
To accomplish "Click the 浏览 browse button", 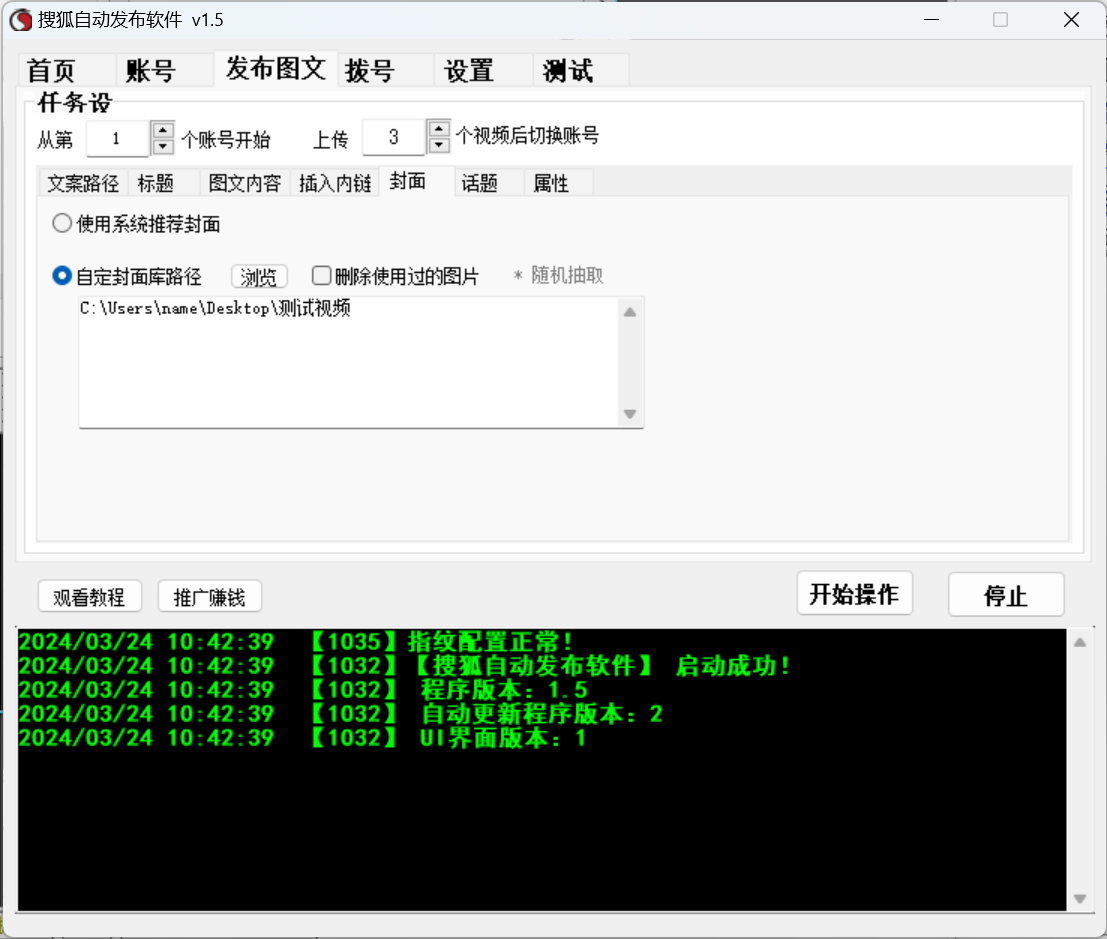I will (x=259, y=277).
